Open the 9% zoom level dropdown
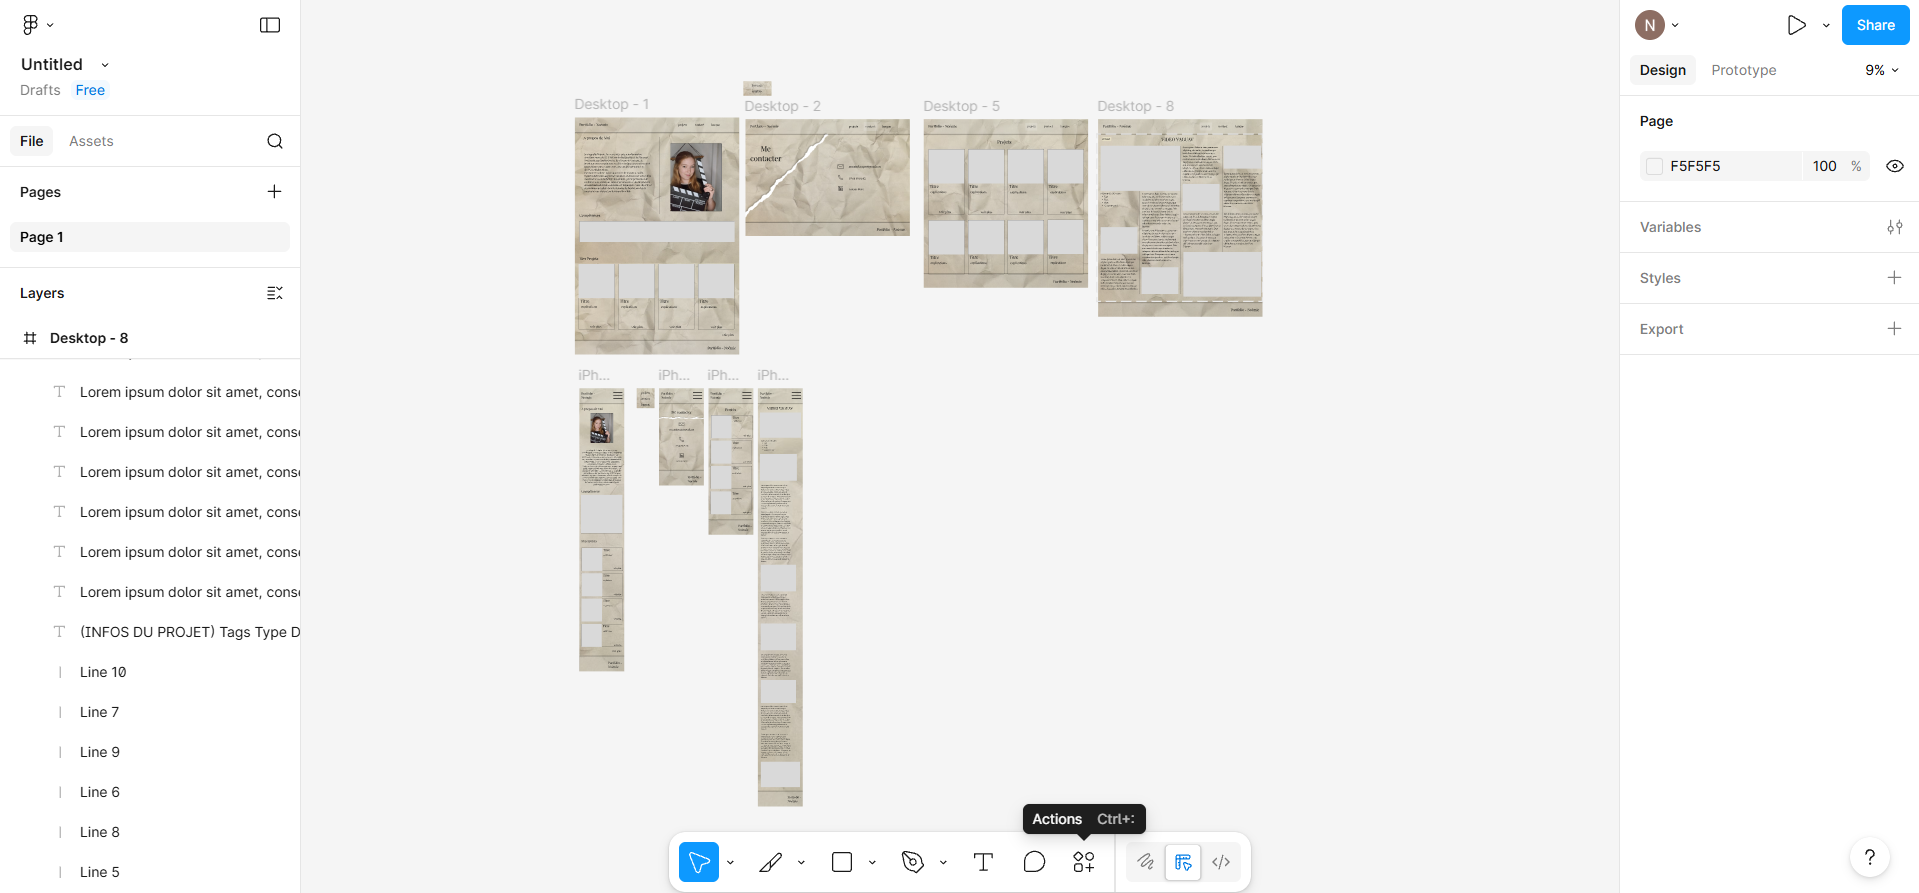Viewport: 1919px width, 893px height. tap(1881, 70)
